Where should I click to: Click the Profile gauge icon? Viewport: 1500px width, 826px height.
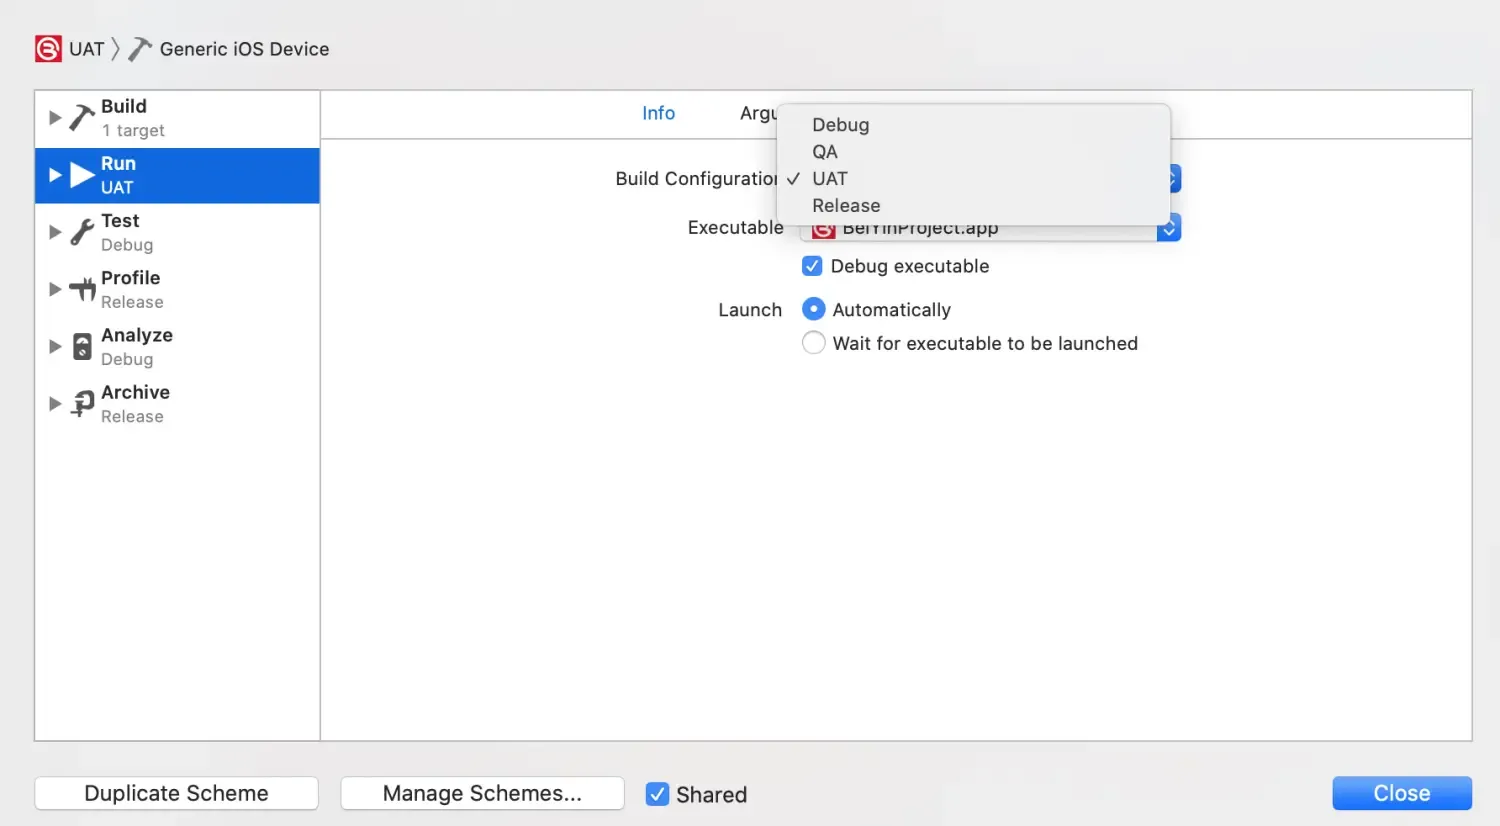tap(80, 288)
